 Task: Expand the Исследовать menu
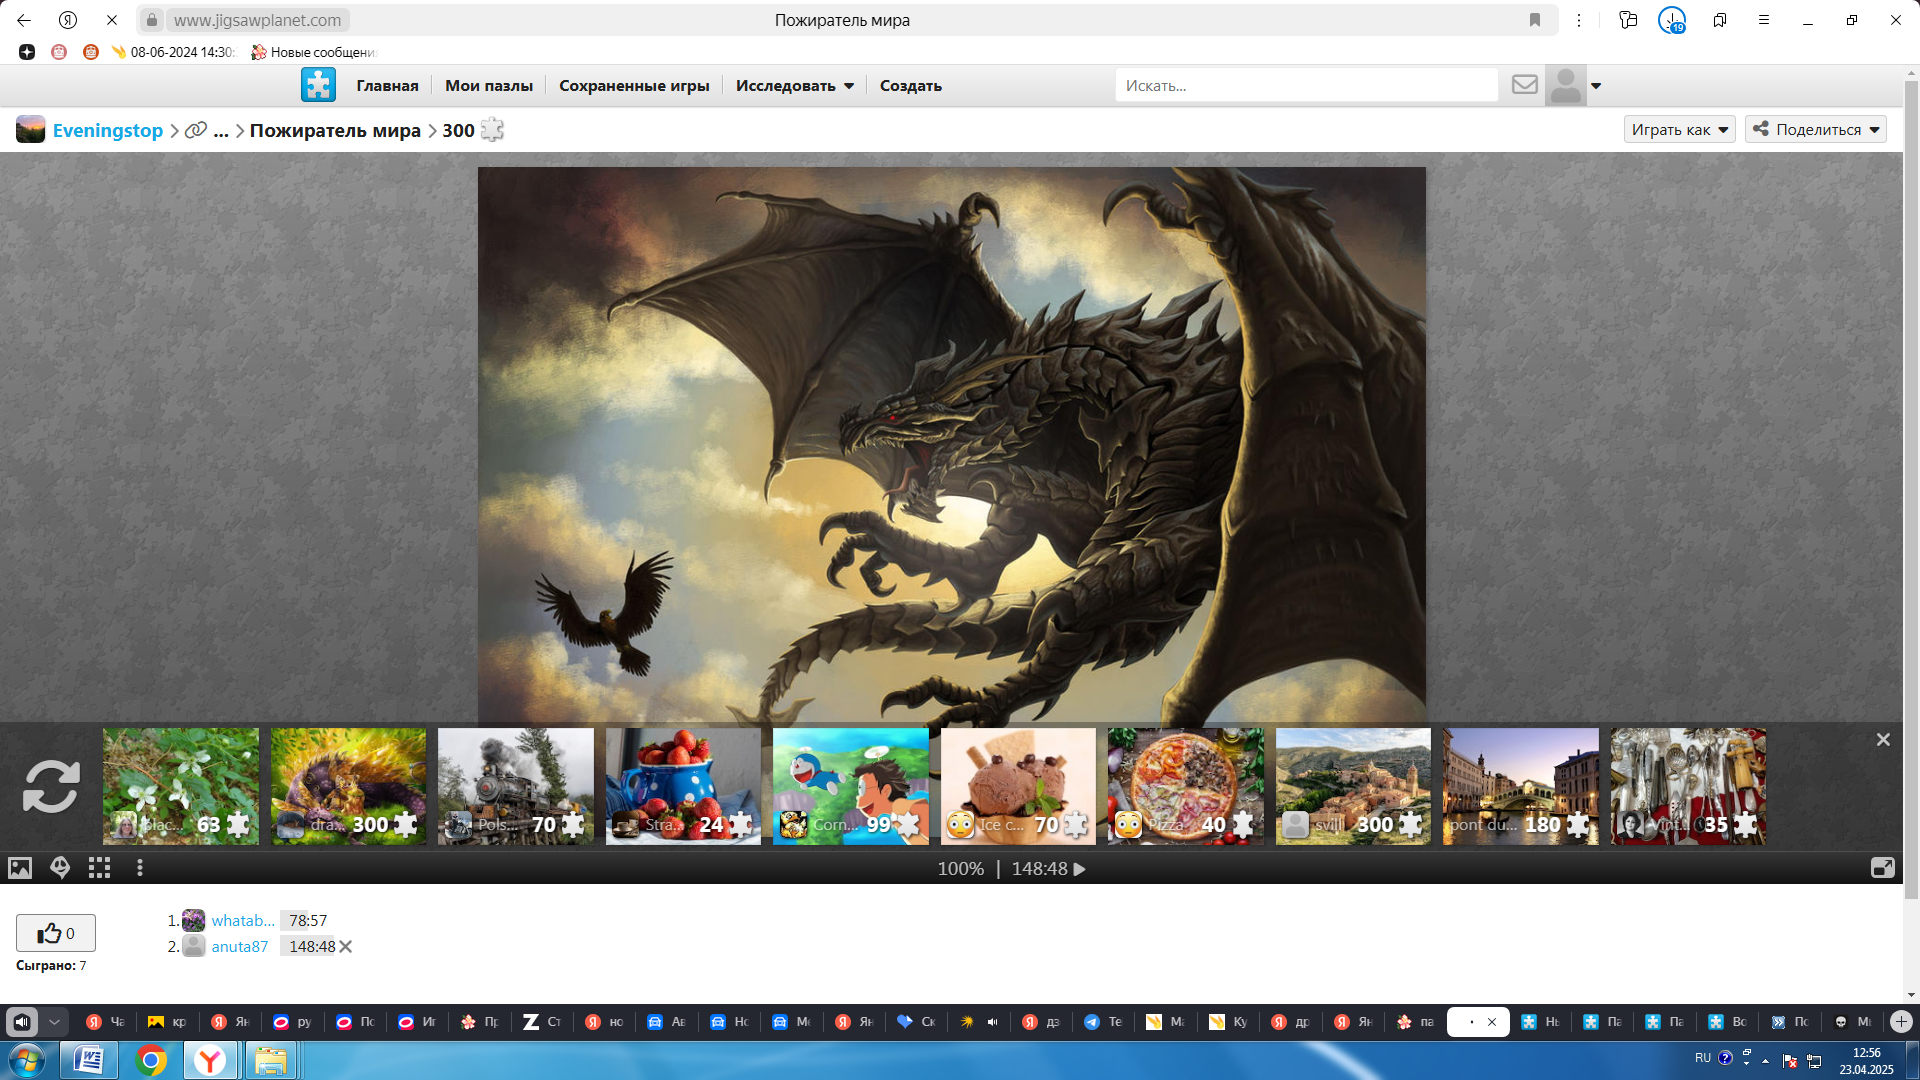click(x=794, y=86)
